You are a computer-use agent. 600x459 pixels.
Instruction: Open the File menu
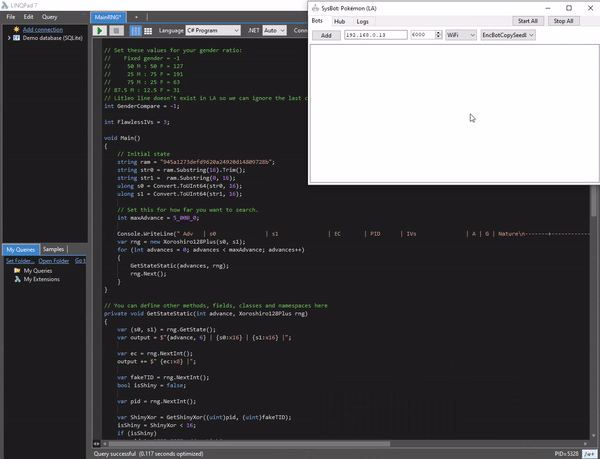pyautogui.click(x=11, y=17)
